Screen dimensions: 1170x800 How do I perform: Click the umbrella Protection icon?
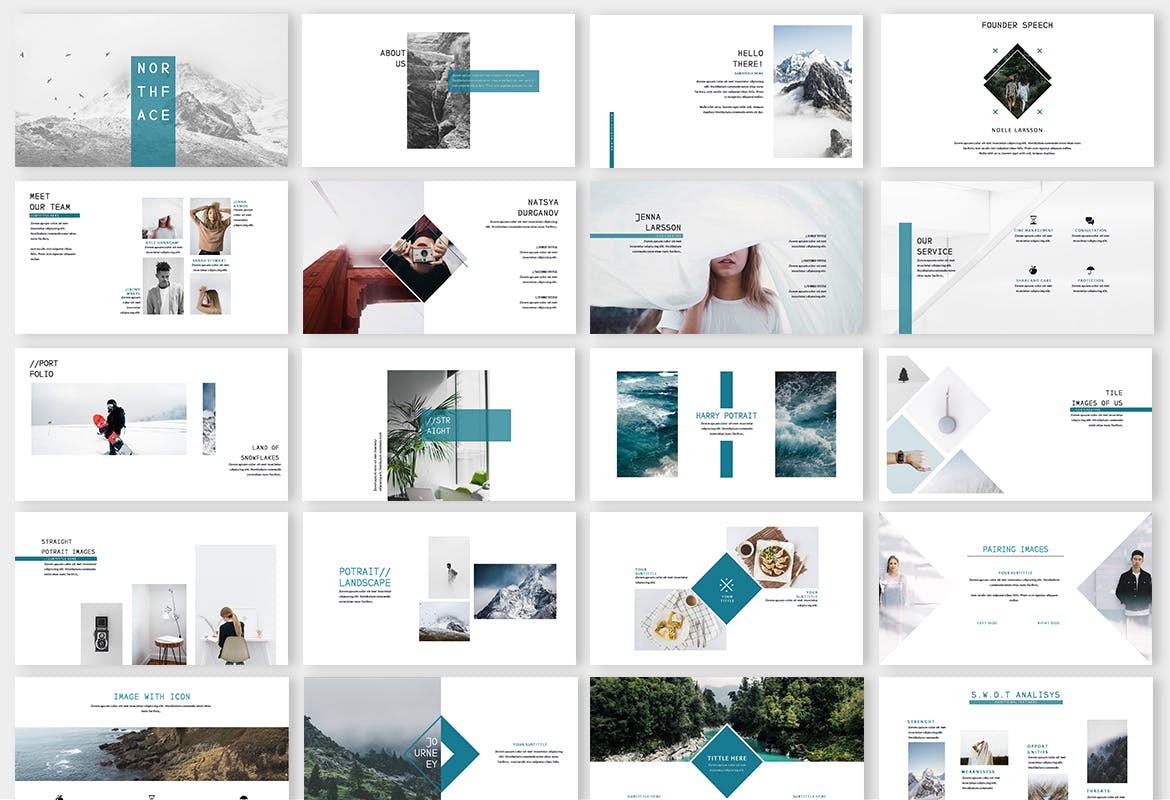(1090, 270)
